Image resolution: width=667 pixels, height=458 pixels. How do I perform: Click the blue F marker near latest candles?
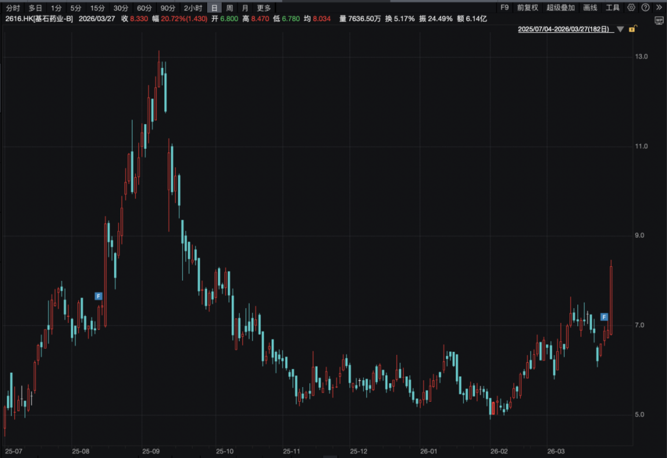click(607, 316)
